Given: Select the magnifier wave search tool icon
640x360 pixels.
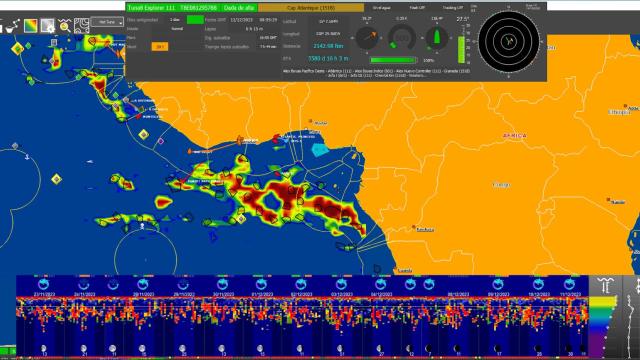Looking at the screenshot, I should coord(64,26).
